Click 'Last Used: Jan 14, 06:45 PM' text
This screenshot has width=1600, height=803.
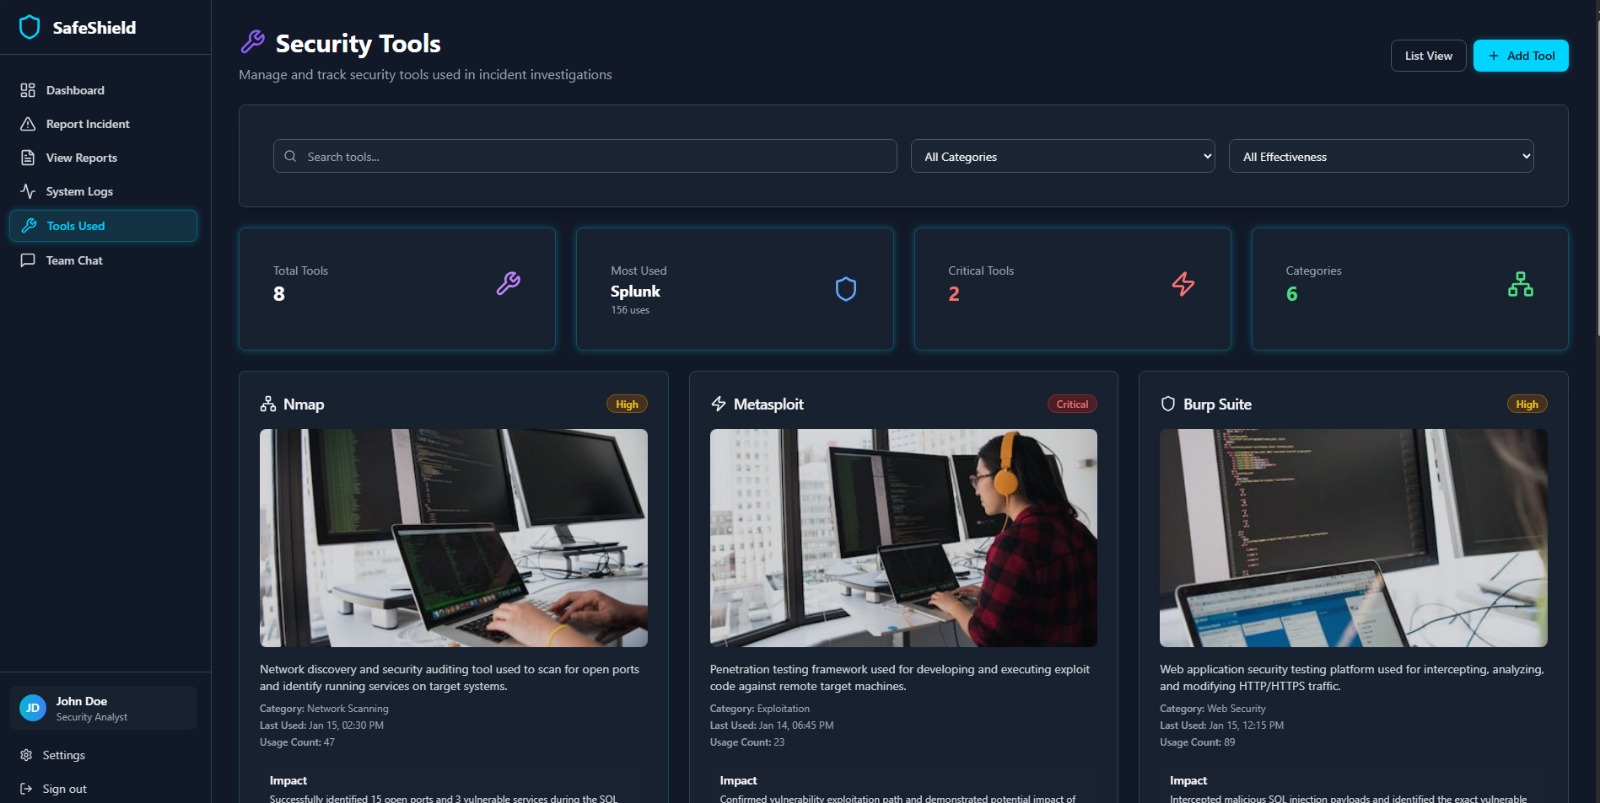tap(771, 725)
